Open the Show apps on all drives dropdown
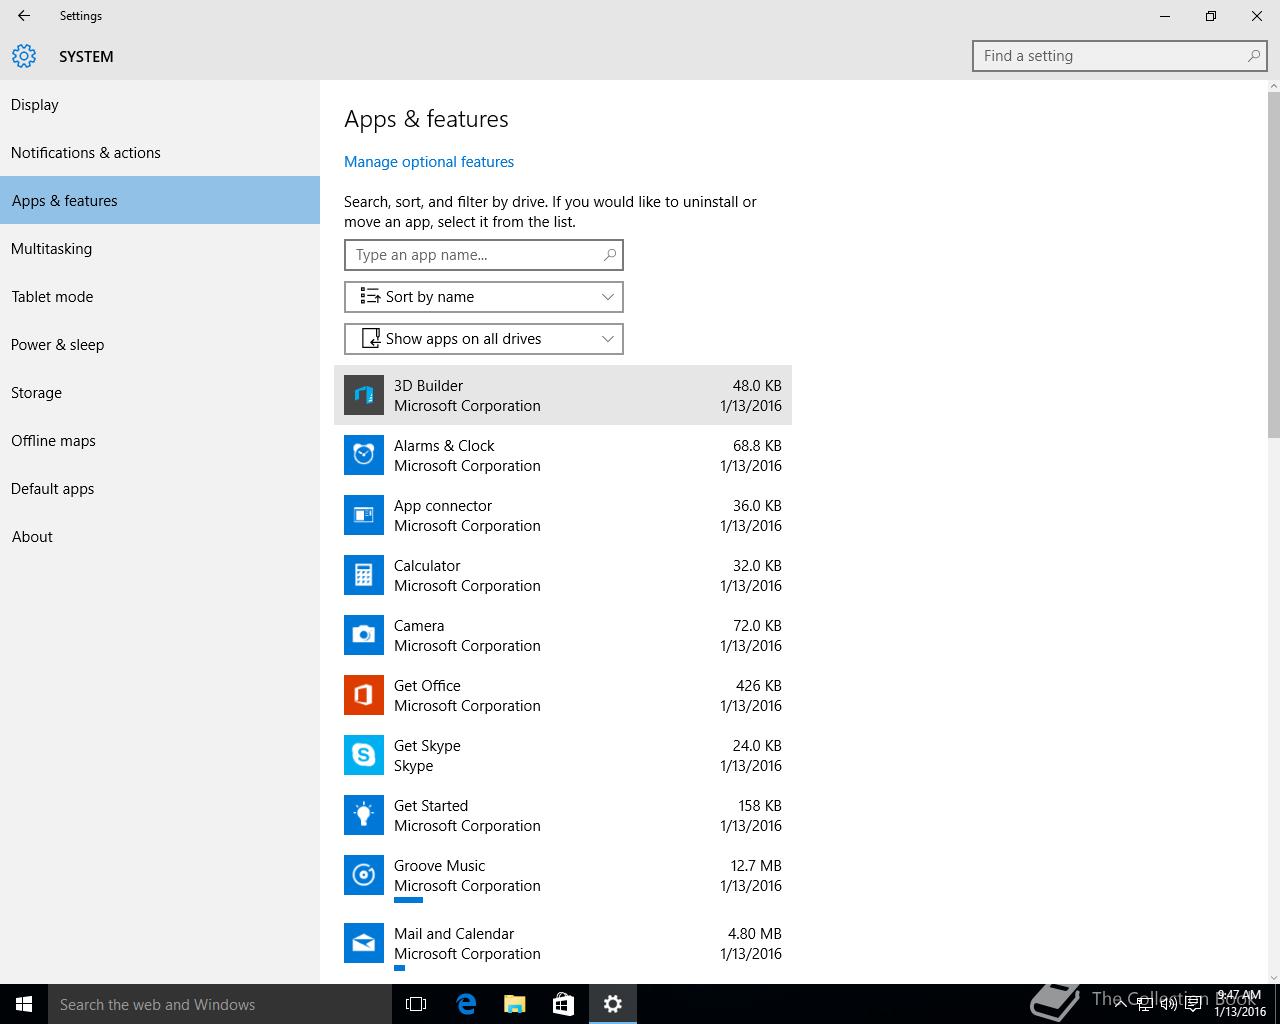This screenshot has width=1280, height=1024. point(484,339)
